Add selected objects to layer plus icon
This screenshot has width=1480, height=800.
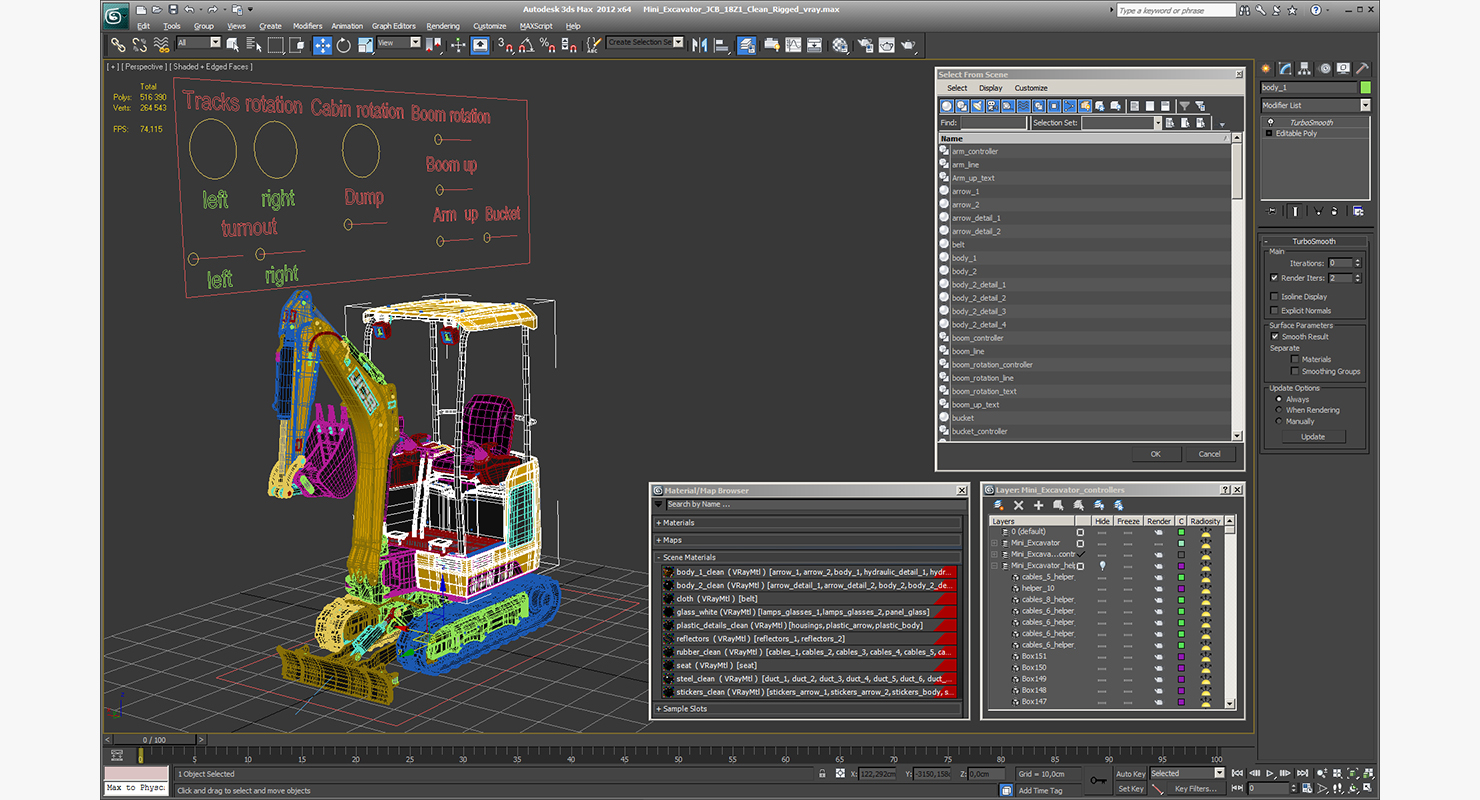[1038, 506]
